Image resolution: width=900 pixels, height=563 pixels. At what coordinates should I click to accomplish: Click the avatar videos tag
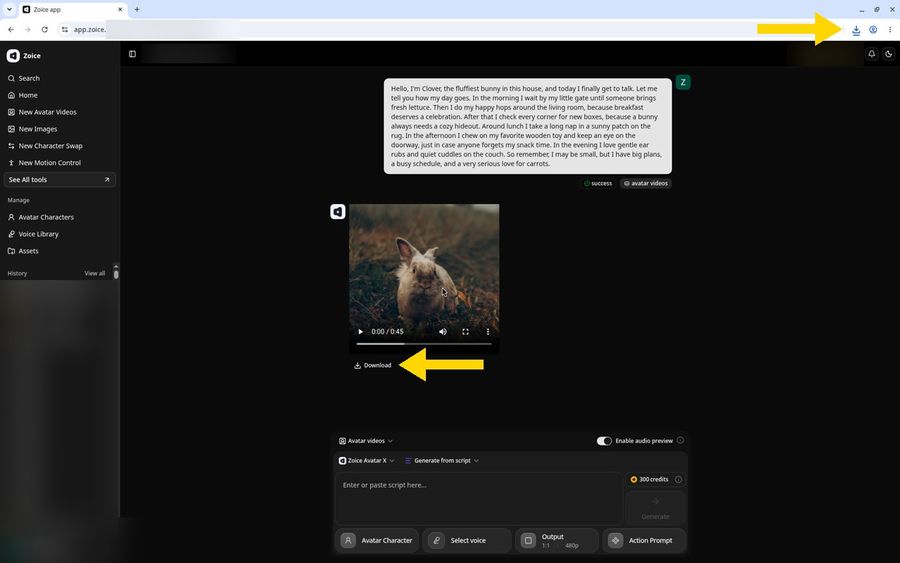(x=646, y=184)
